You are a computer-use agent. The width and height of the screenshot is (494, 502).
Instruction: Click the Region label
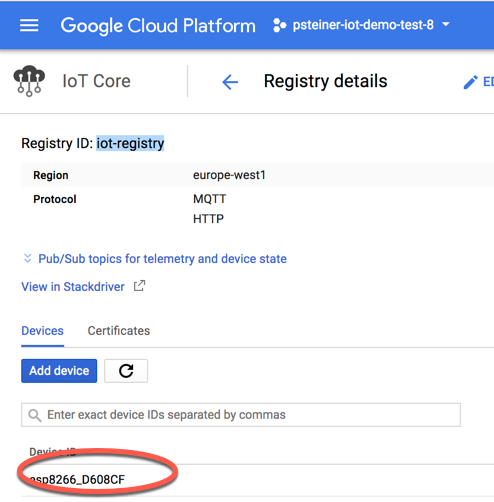pyautogui.click(x=51, y=175)
